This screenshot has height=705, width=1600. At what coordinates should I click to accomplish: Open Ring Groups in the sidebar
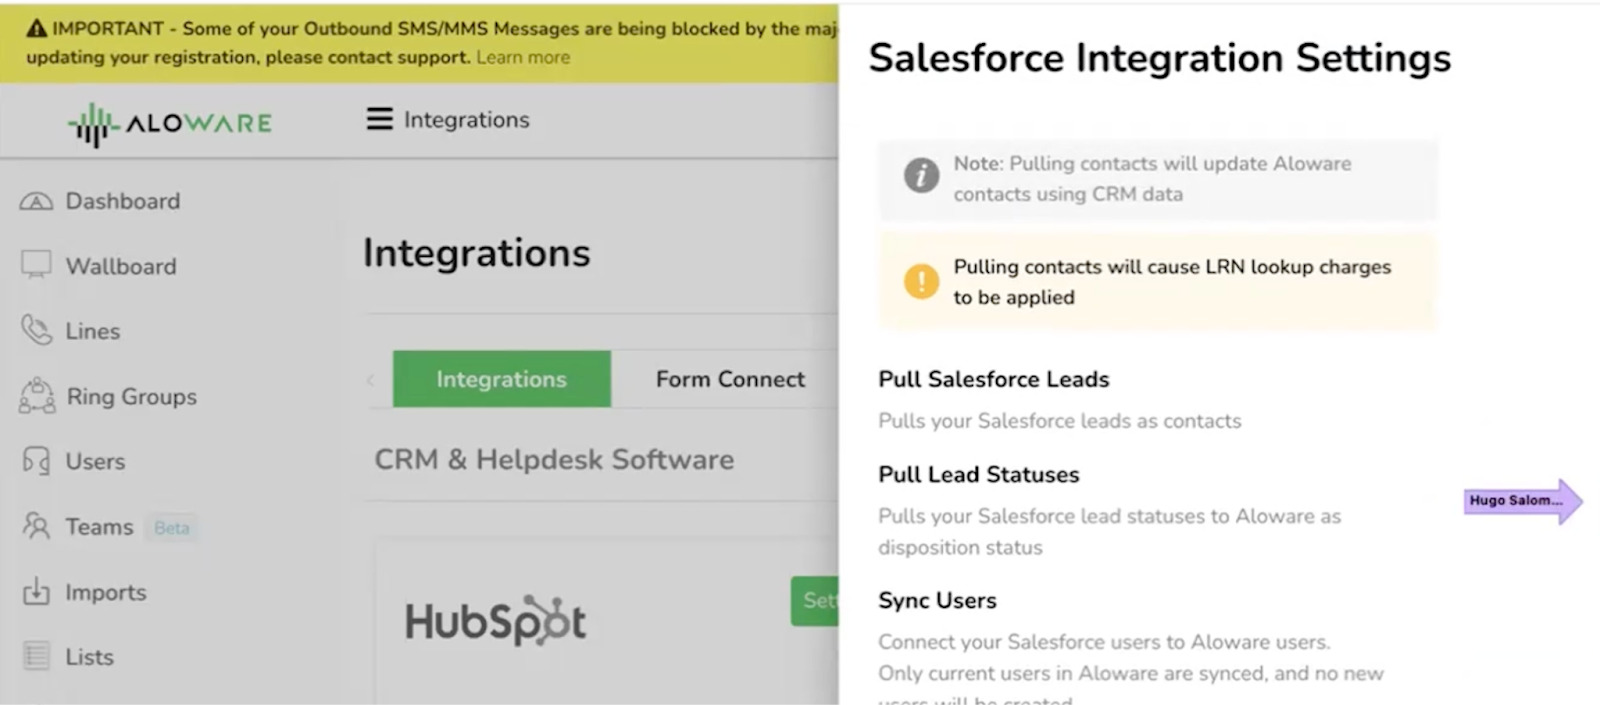(132, 396)
